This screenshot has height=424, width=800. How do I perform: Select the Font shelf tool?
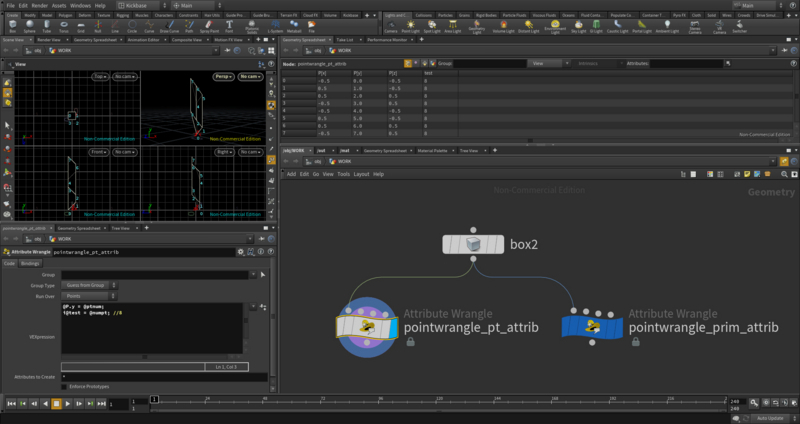[x=229, y=26]
